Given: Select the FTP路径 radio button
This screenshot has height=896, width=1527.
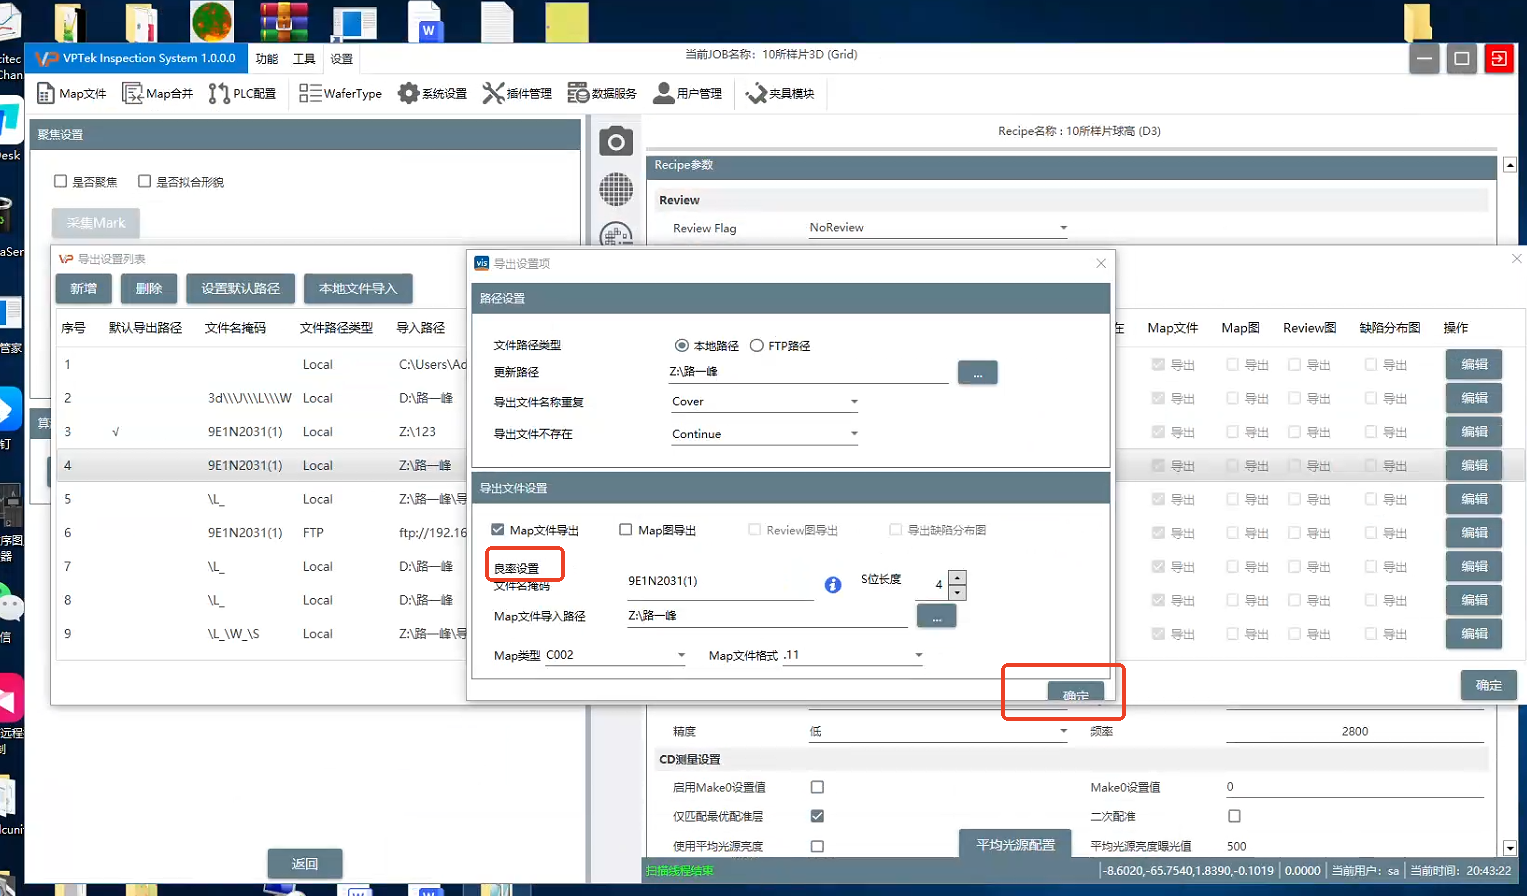Looking at the screenshot, I should tap(757, 346).
